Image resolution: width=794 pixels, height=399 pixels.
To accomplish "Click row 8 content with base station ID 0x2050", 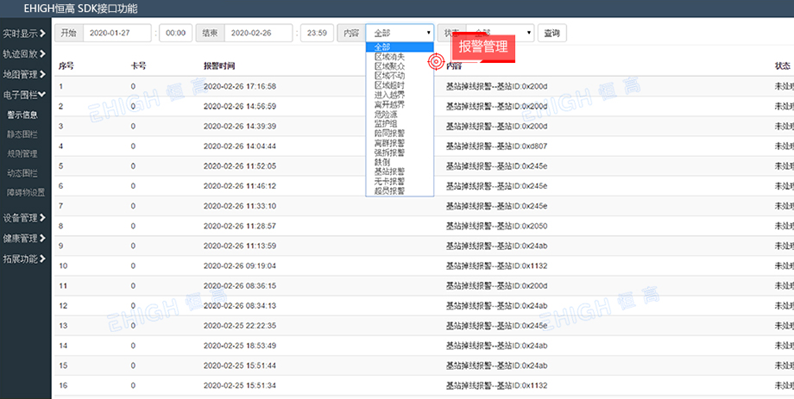I will click(497, 226).
